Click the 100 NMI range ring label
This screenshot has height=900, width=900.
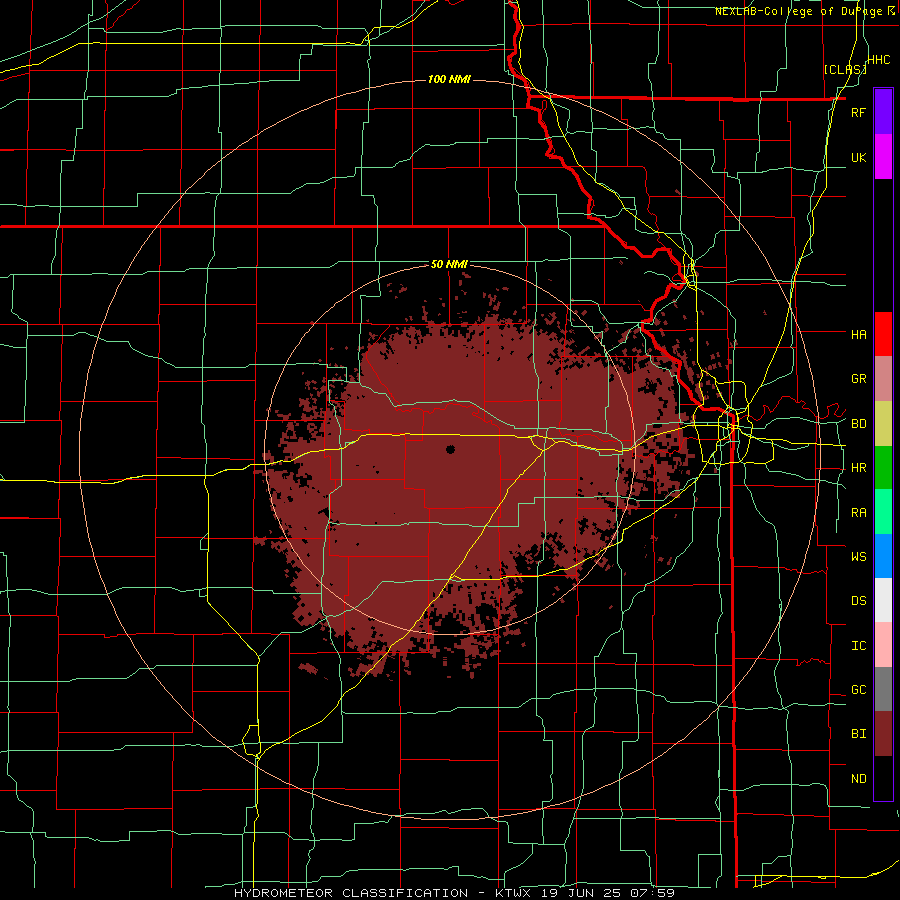(449, 79)
